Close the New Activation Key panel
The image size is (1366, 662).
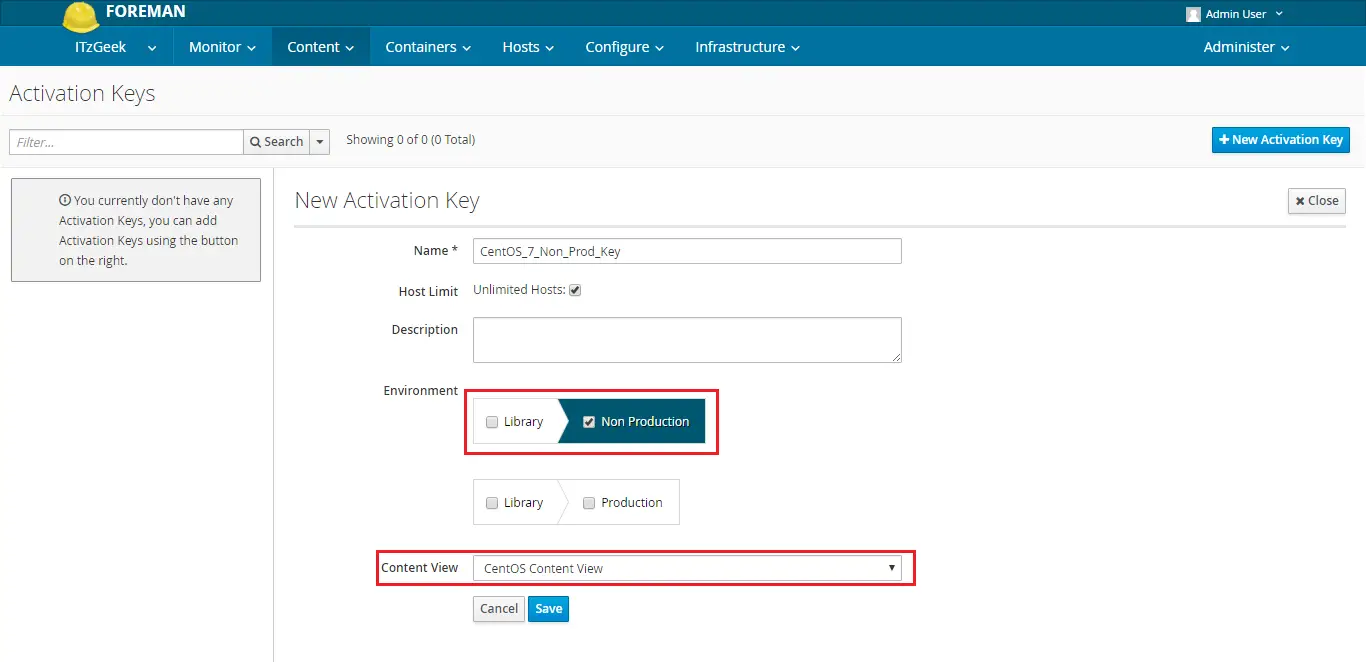coord(1316,201)
